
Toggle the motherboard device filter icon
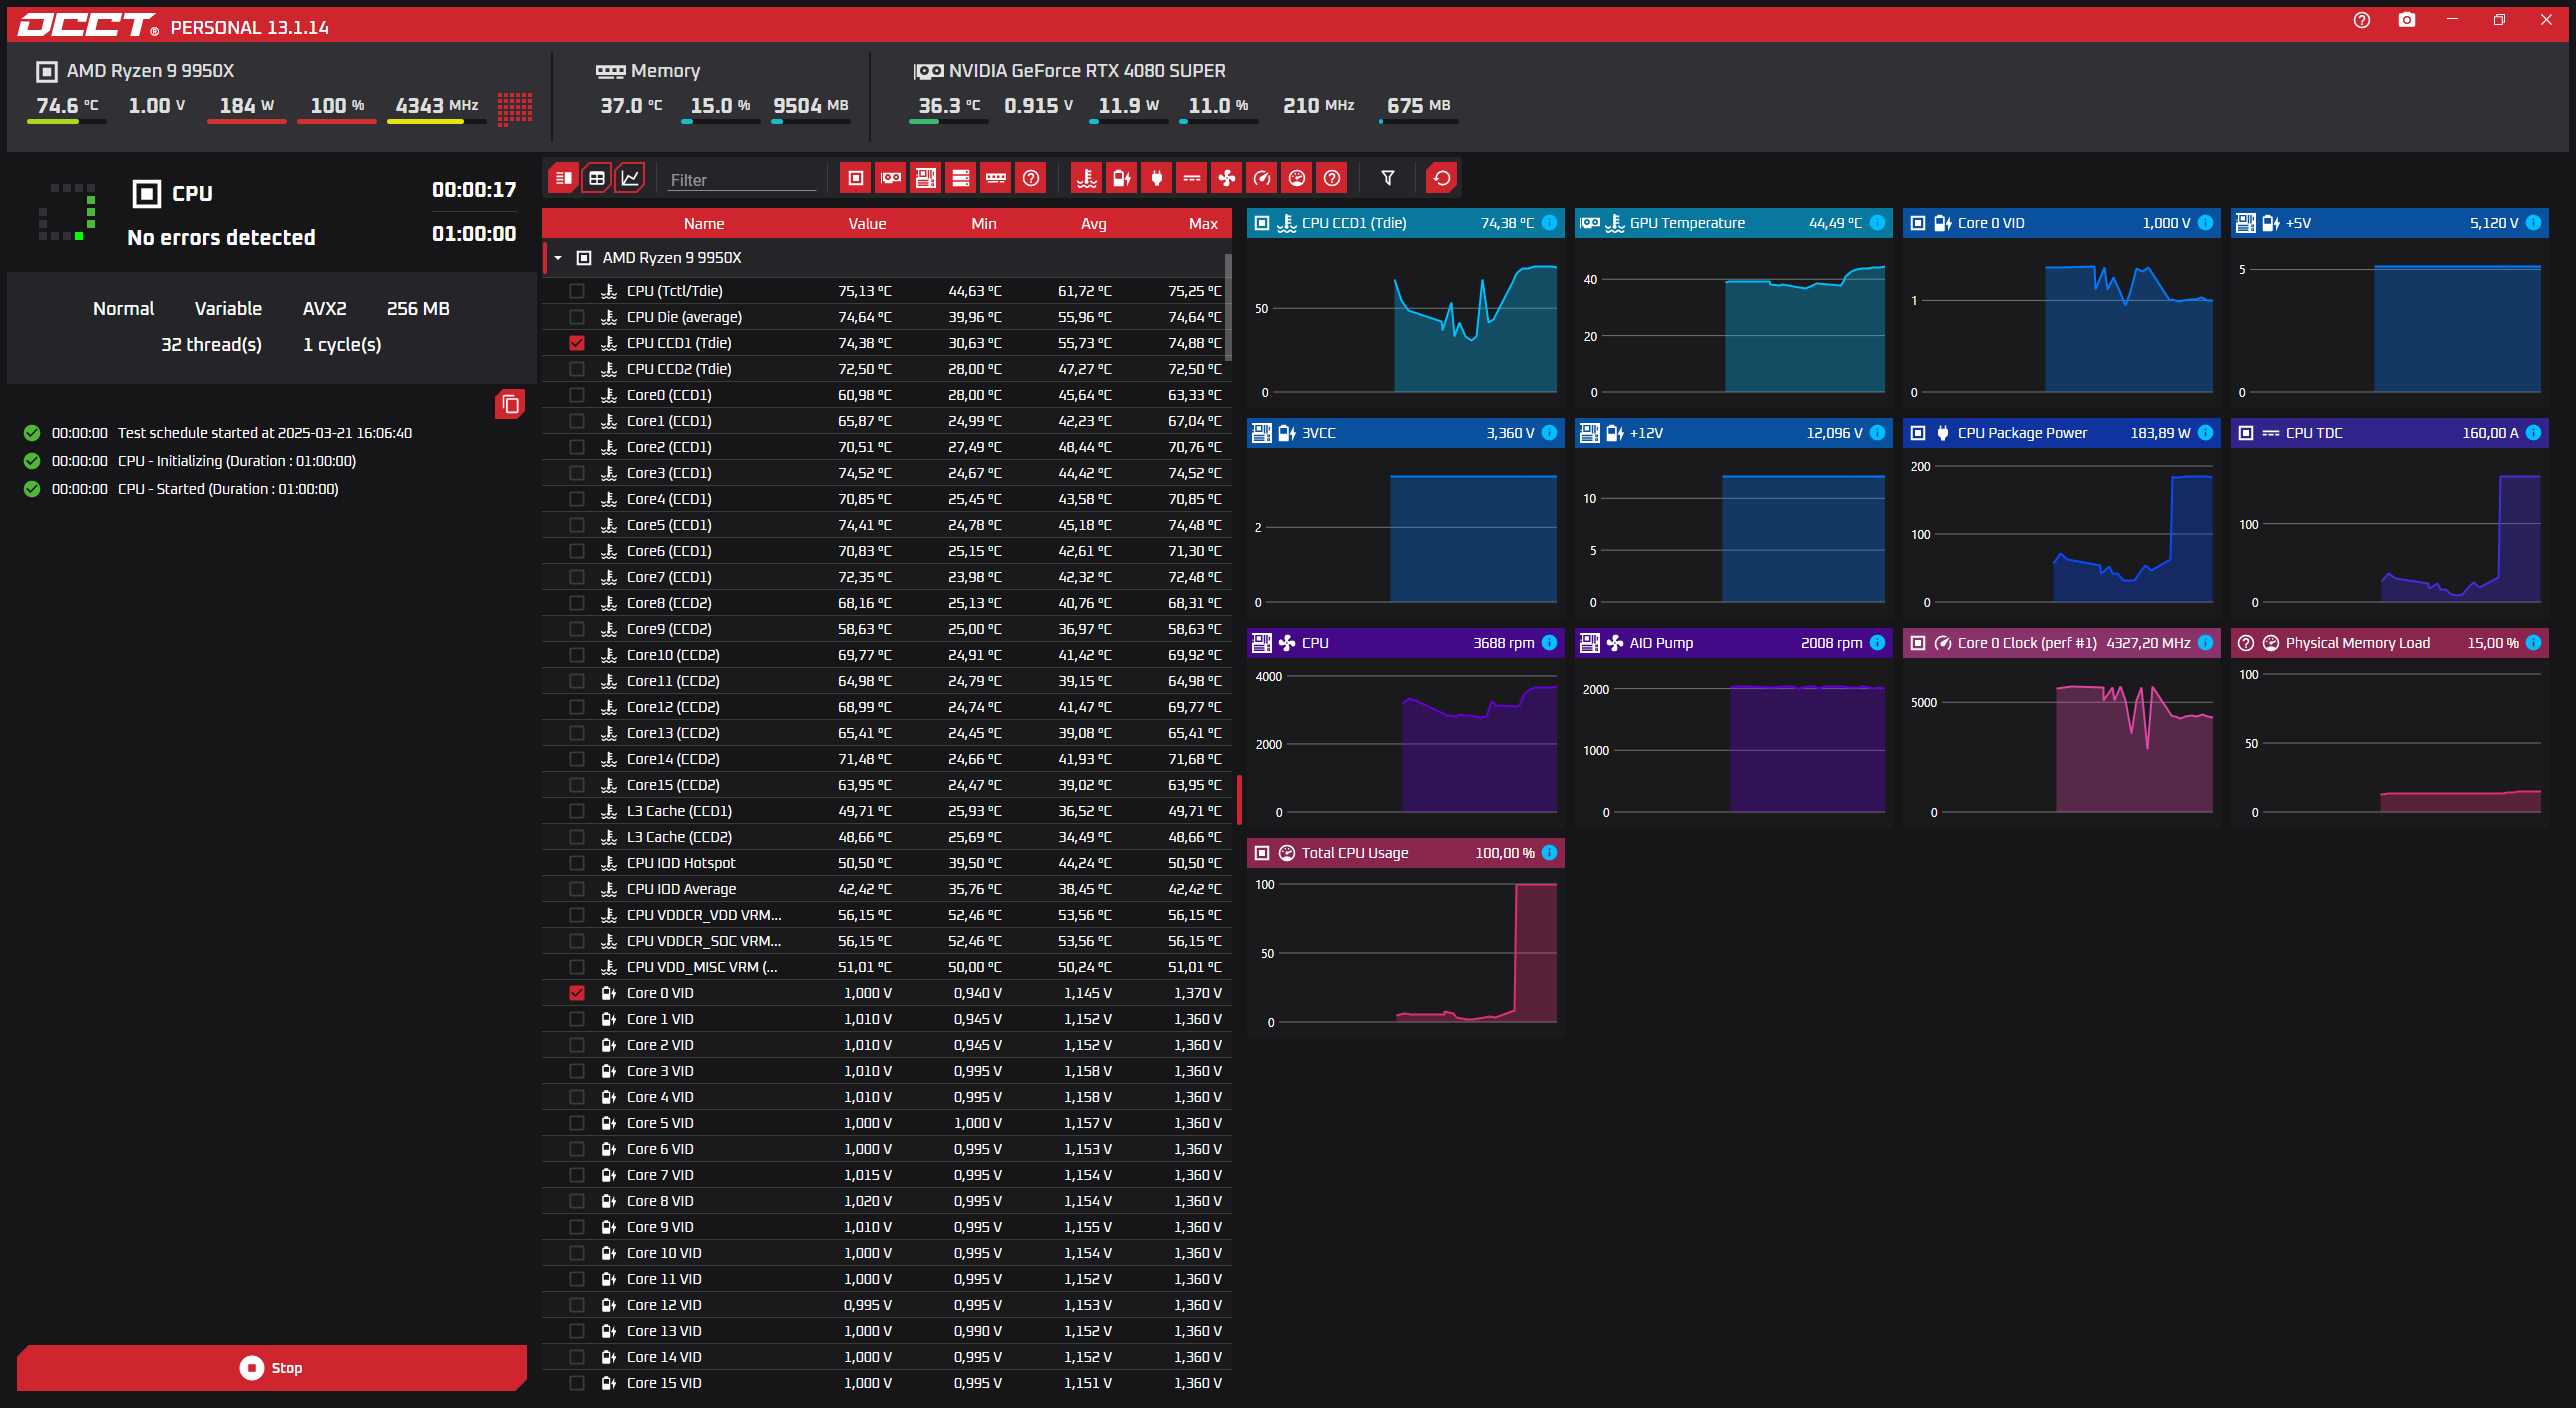[925, 178]
